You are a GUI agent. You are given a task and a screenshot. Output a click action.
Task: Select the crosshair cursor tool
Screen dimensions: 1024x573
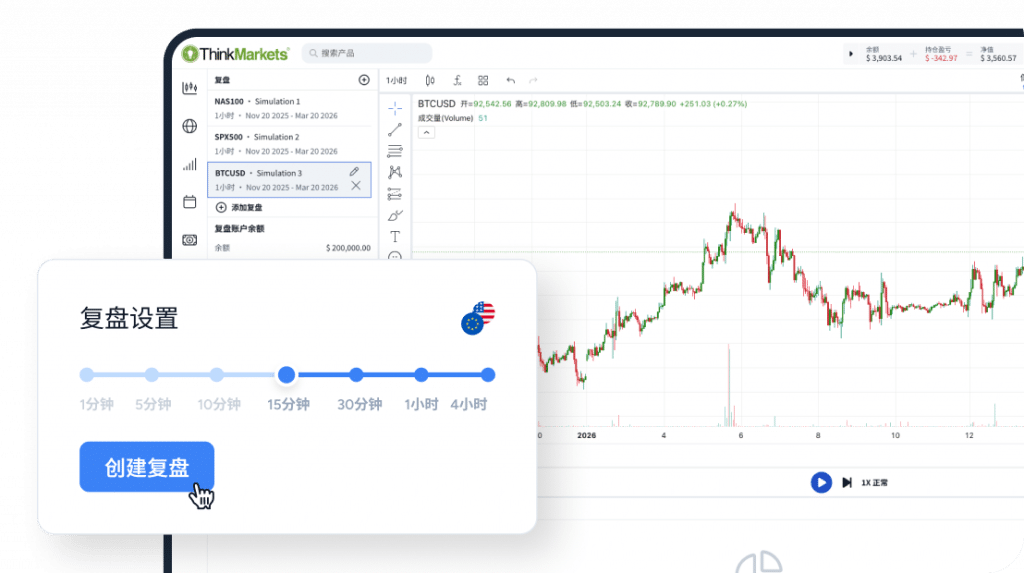(395, 108)
